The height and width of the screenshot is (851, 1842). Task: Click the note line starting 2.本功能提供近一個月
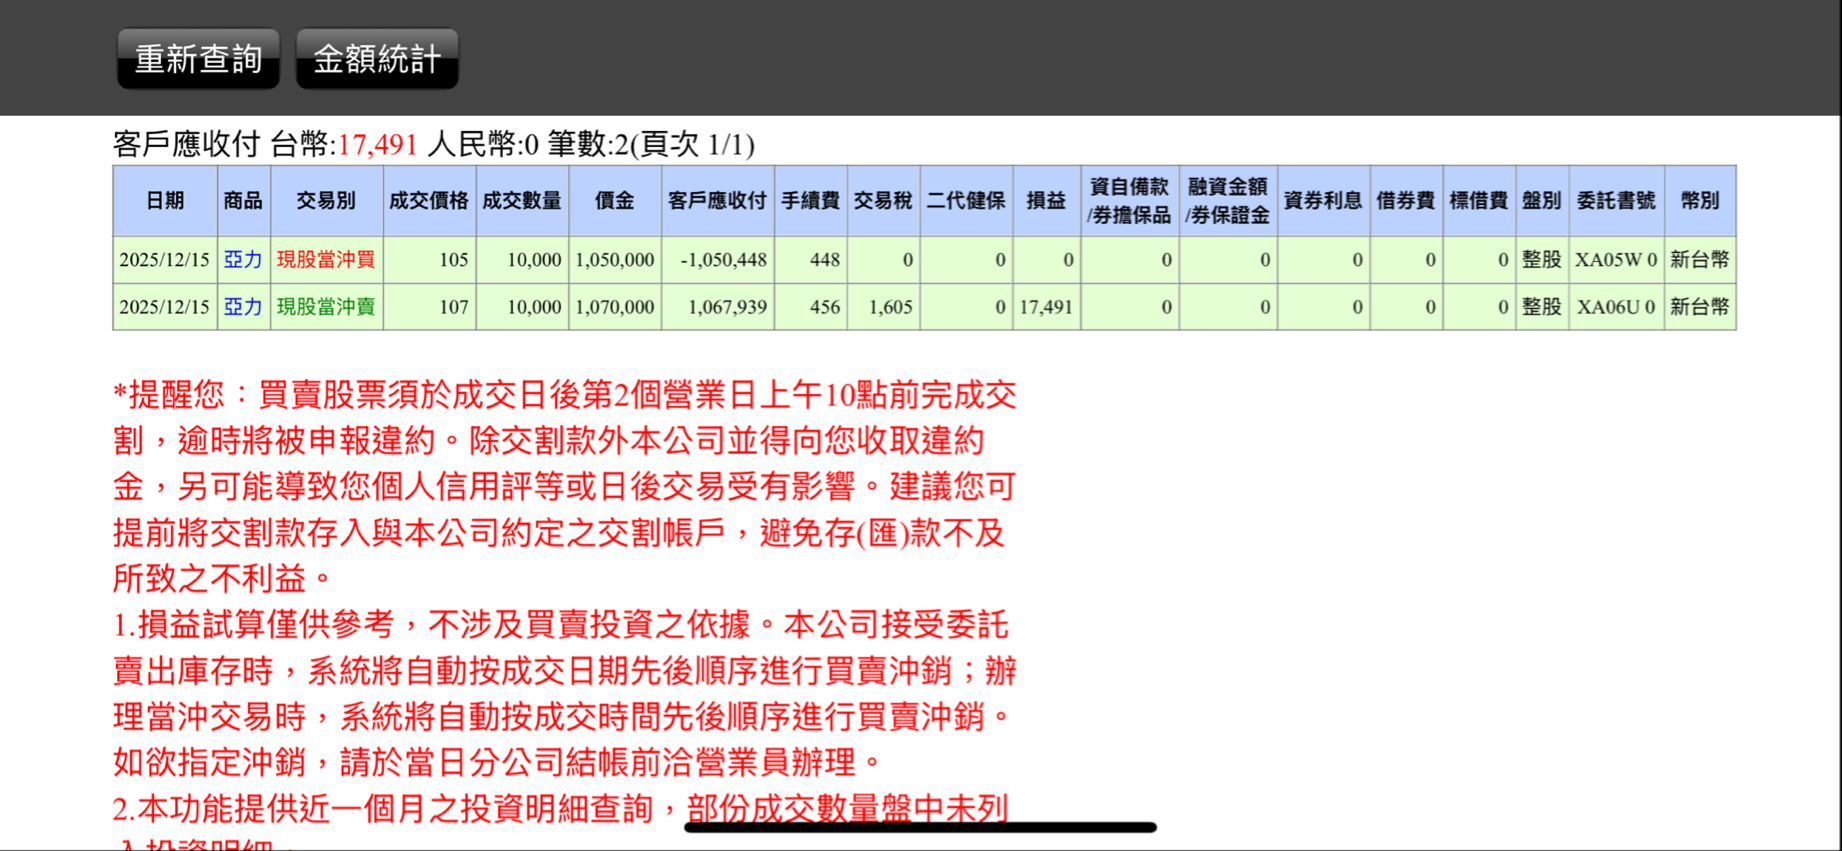(x=561, y=809)
